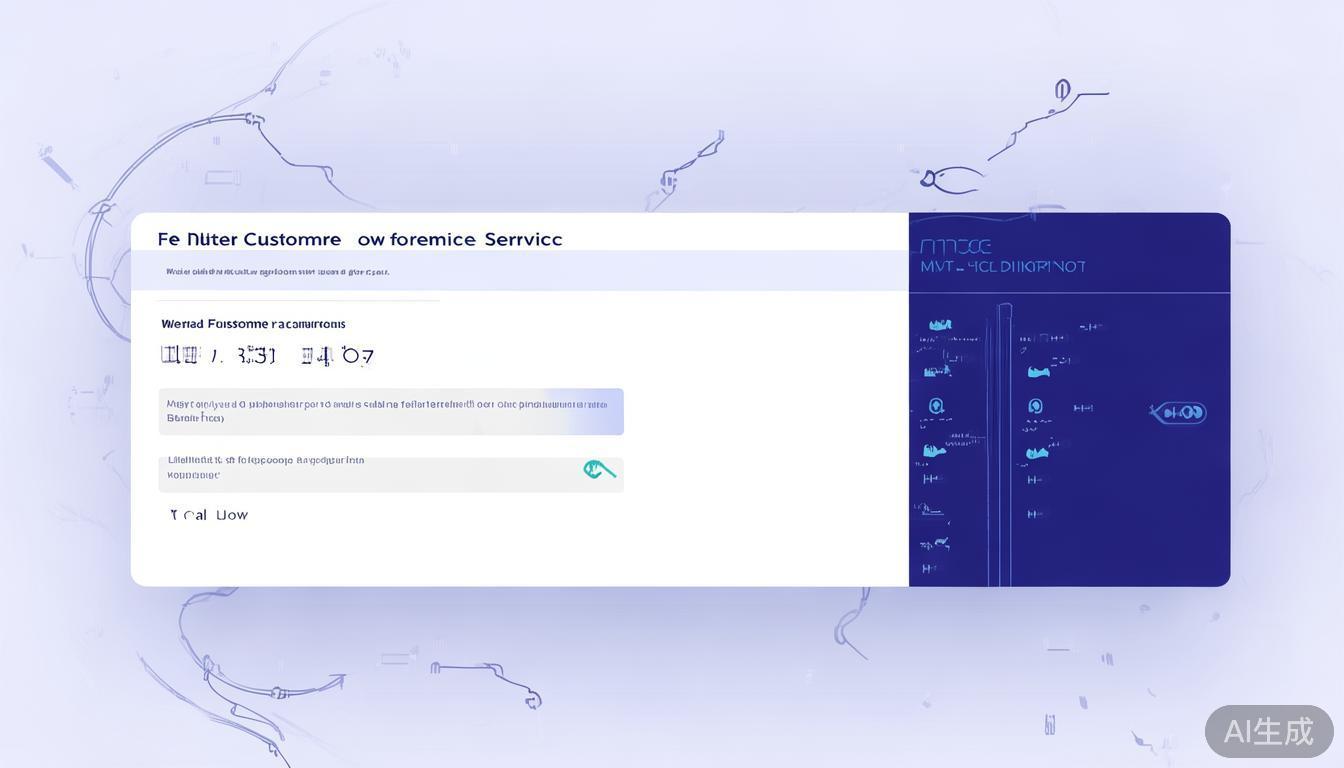Click the teal eye icon in the gray field
Screen dimensions: 1344x768
pos(599,469)
